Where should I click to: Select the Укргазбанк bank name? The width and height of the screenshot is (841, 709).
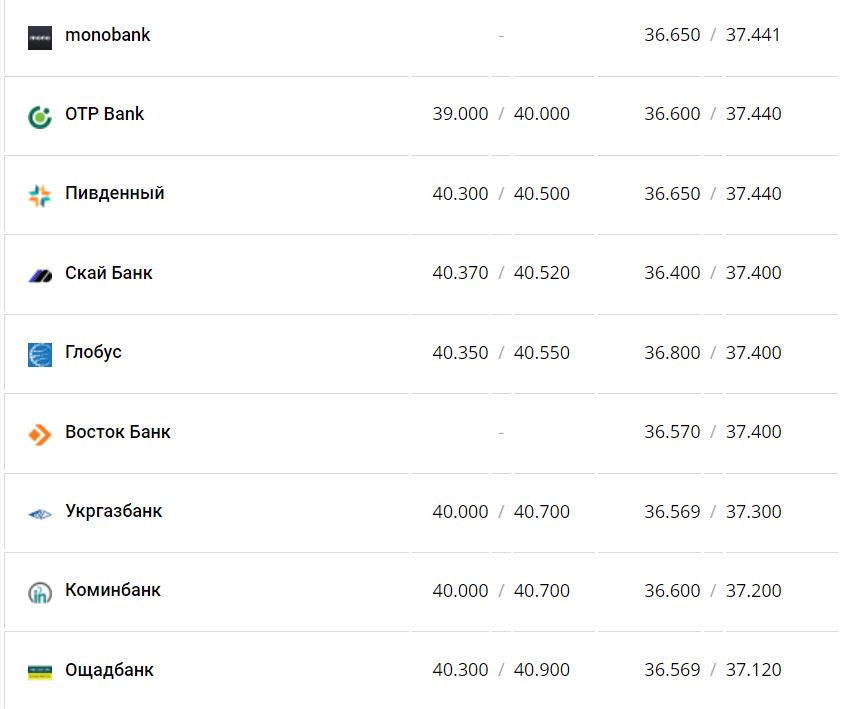pyautogui.click(x=114, y=511)
